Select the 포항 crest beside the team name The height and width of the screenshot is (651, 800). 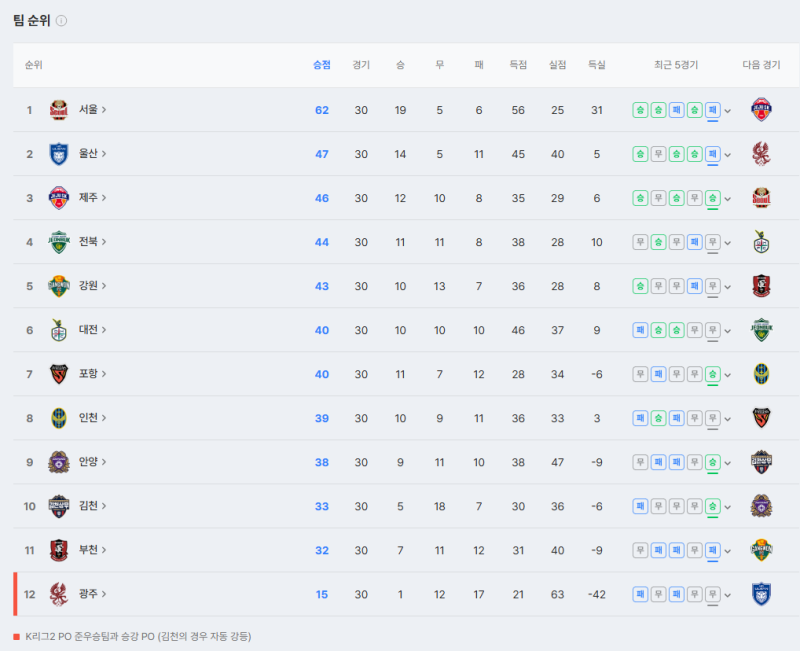click(x=59, y=374)
